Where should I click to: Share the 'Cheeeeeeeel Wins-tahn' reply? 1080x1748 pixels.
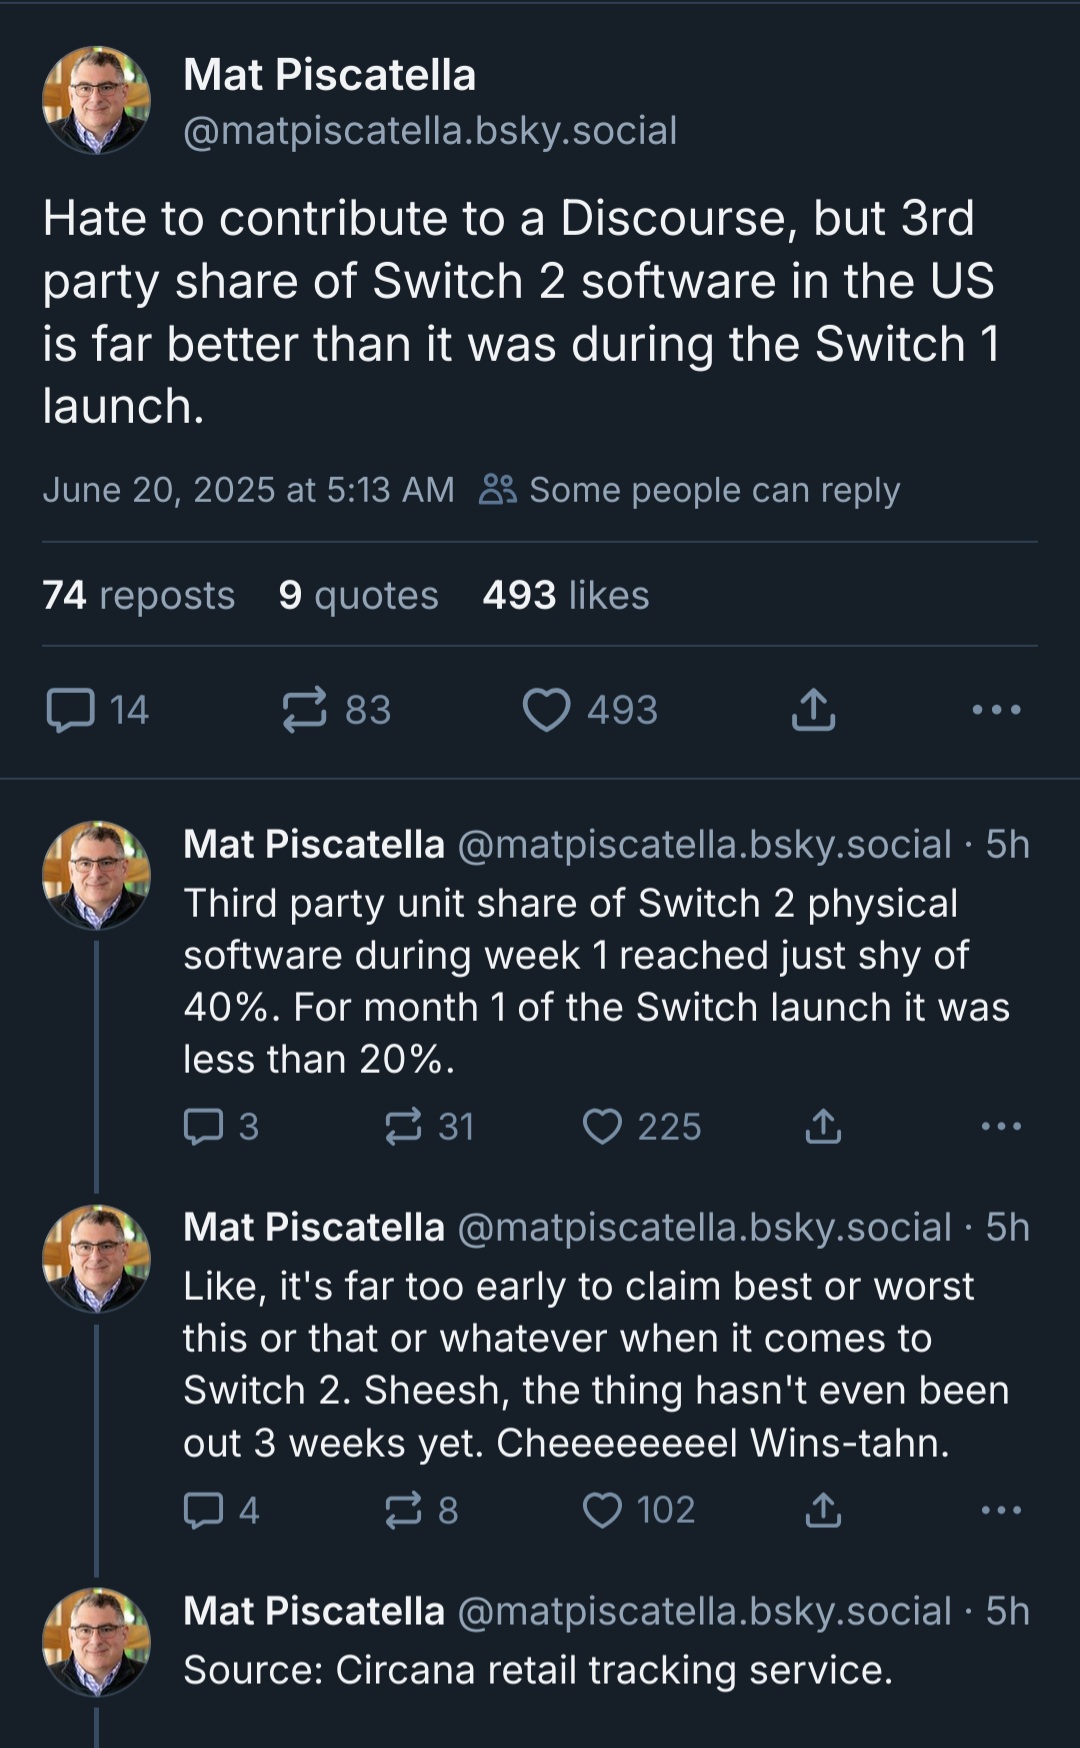click(823, 1510)
